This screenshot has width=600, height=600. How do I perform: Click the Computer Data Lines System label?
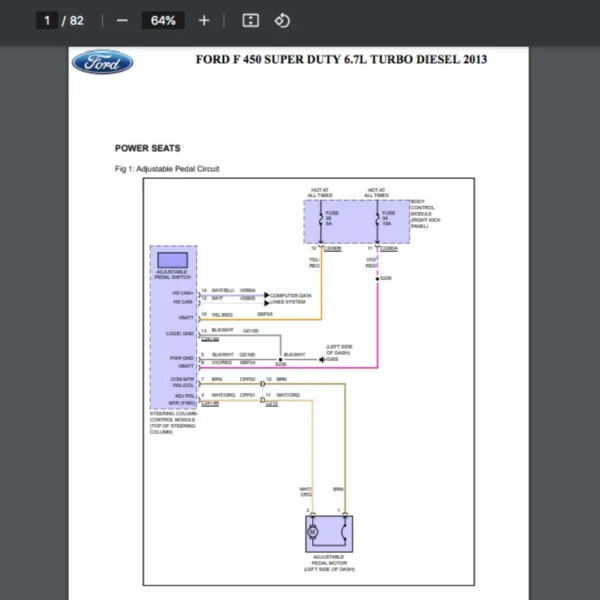point(291,298)
